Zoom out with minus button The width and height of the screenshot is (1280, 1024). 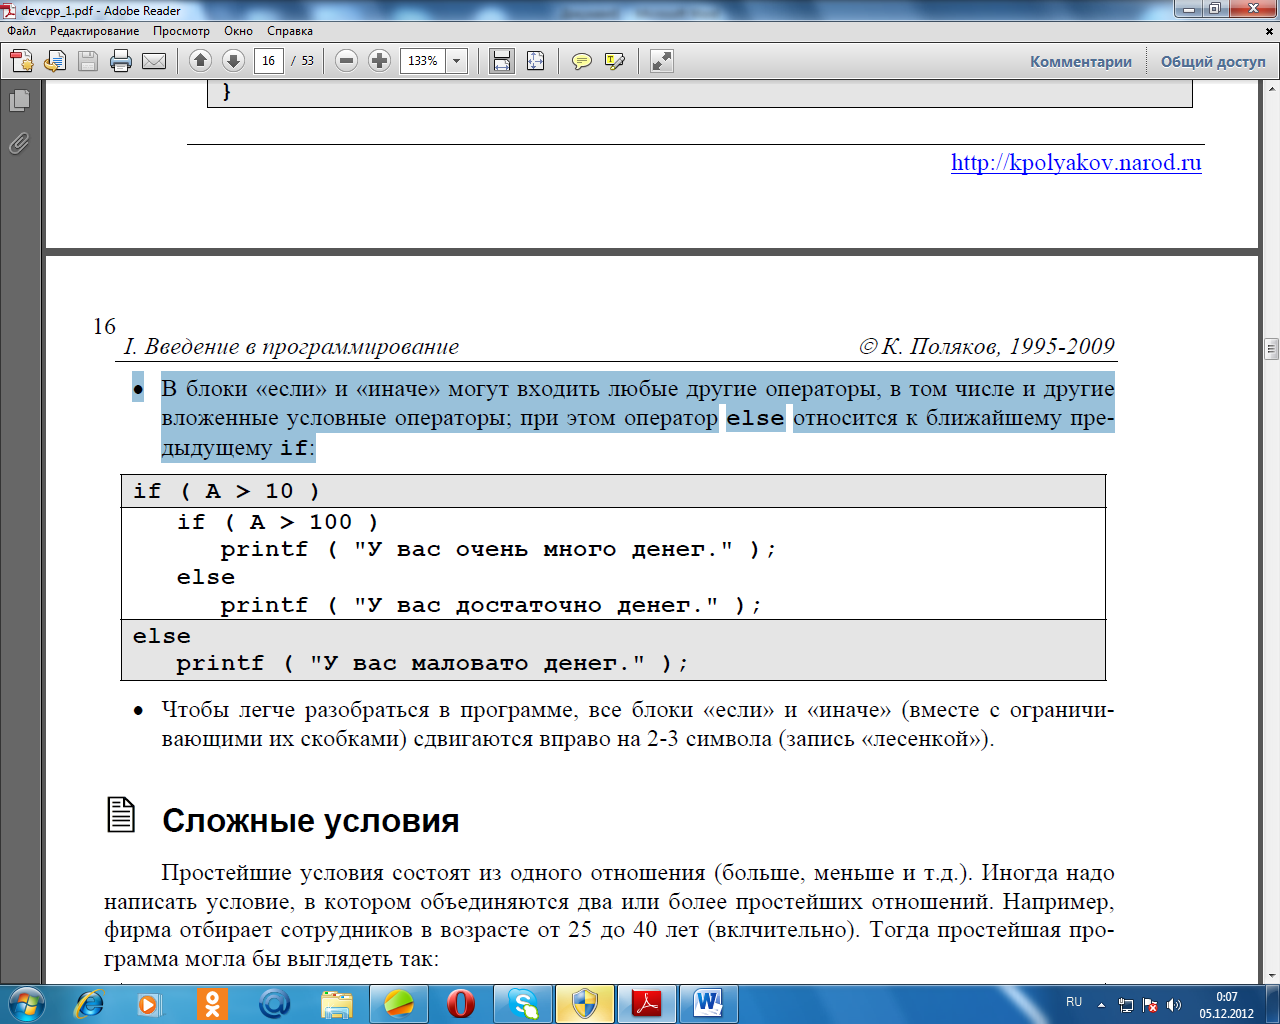[346, 61]
